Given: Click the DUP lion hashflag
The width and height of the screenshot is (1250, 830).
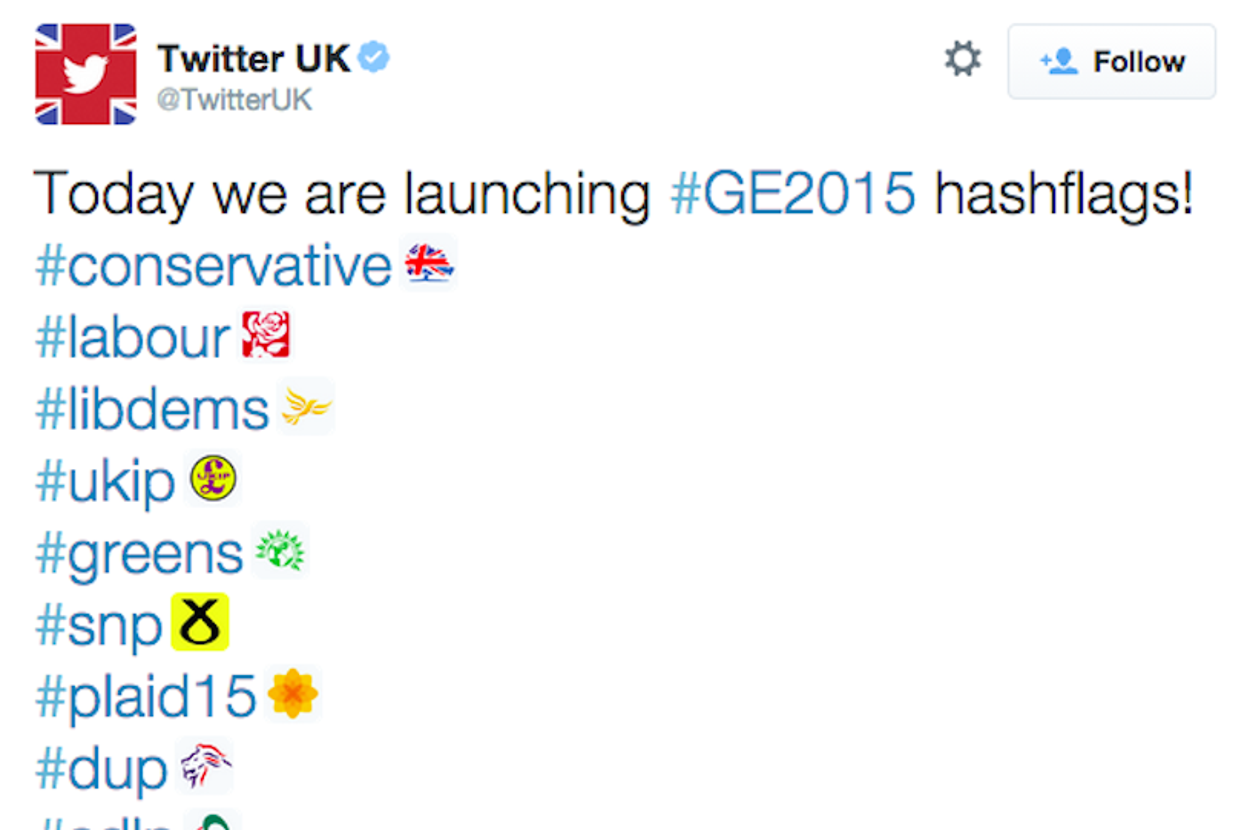Looking at the screenshot, I should (205, 767).
